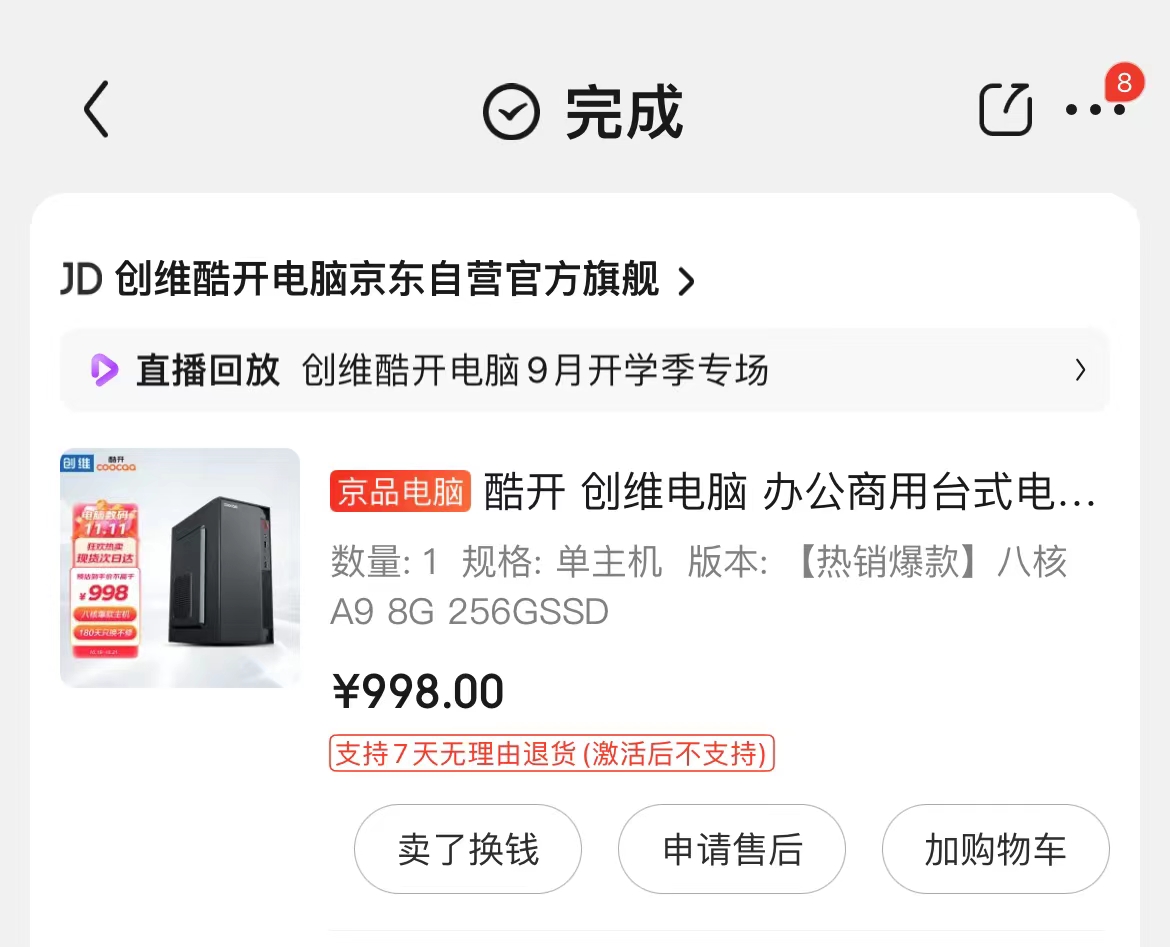Click the 京品电脑 label icon
Image resolution: width=1170 pixels, height=947 pixels.
click(399, 492)
